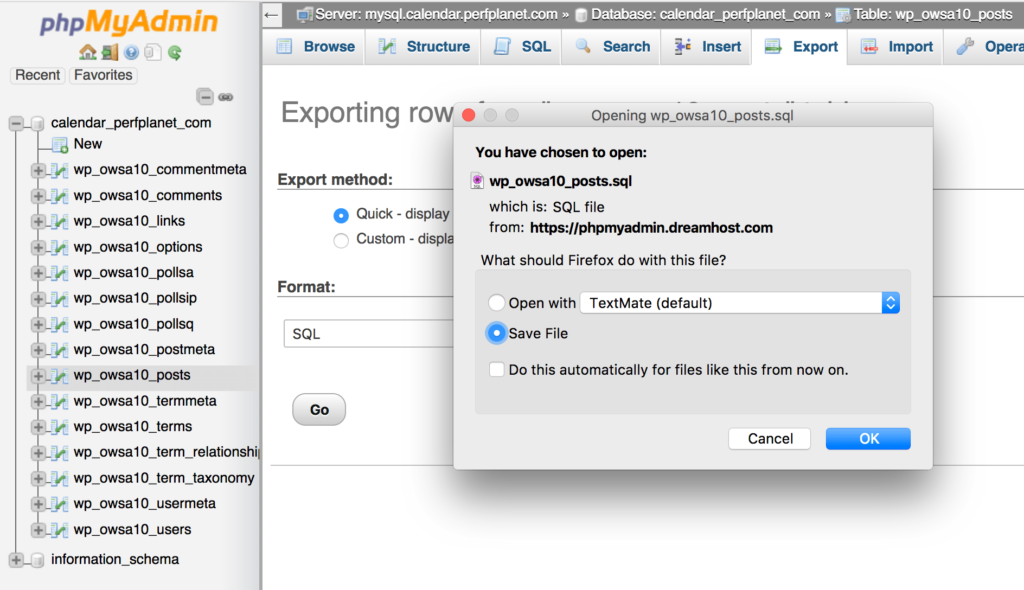The width and height of the screenshot is (1024, 590).
Task: Select Quick export method radio button
Action: (x=341, y=215)
